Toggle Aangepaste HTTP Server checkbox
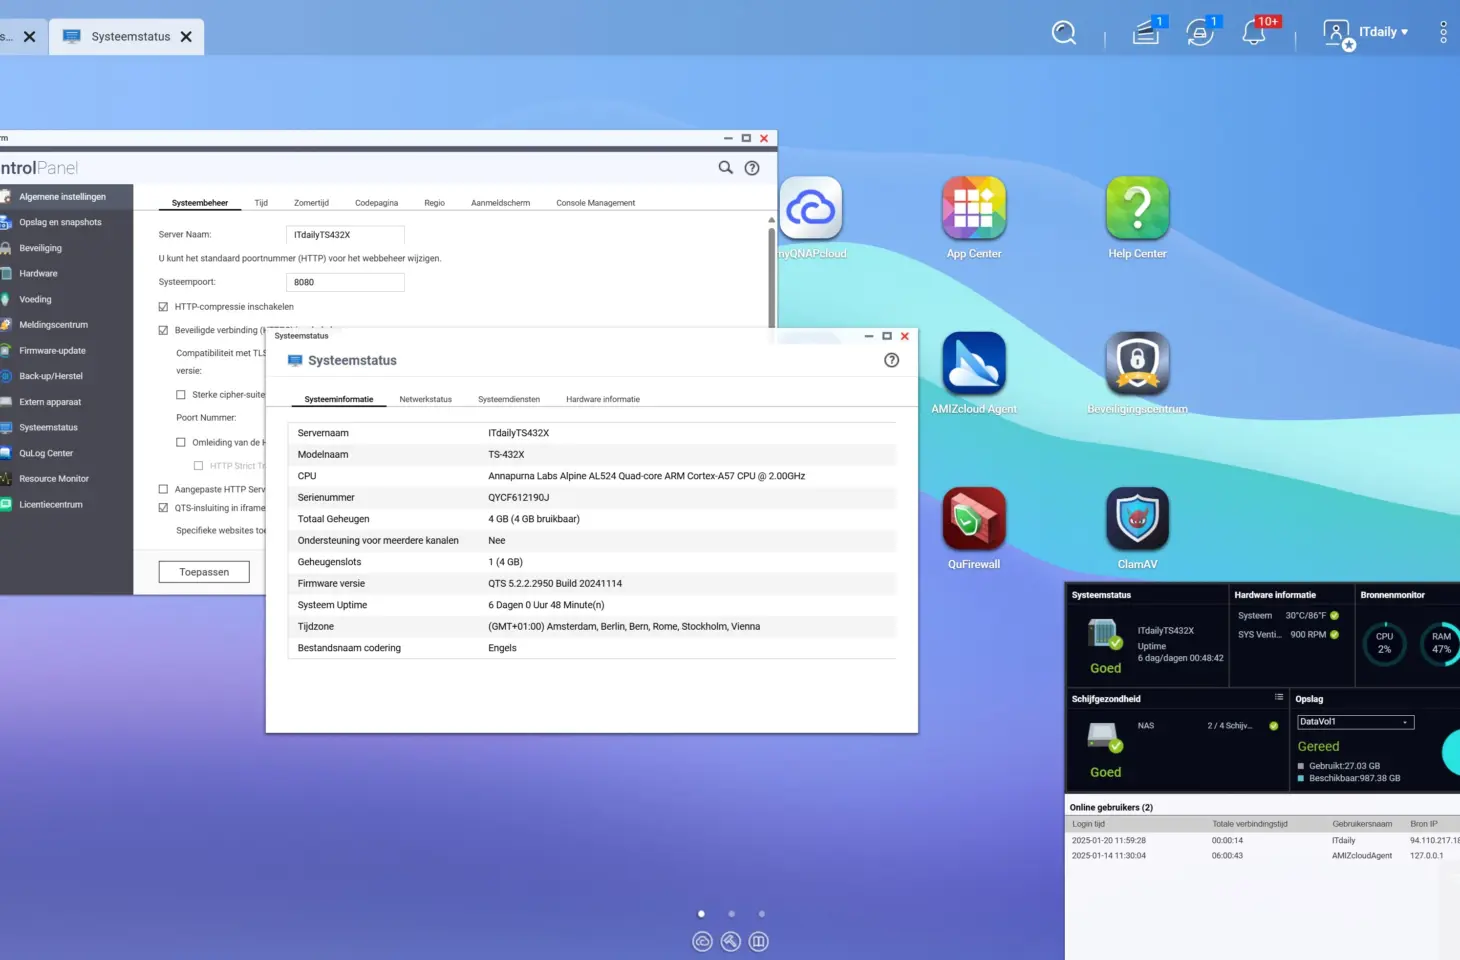1460x960 pixels. (x=163, y=489)
